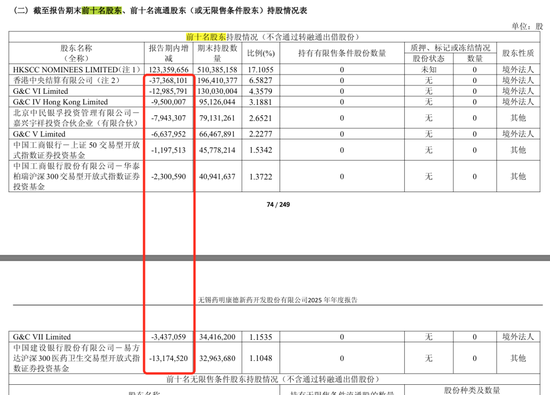Image resolution: width=550 pixels, height=395 pixels.
Task: Click the 未知 share status cell
Action: [x=428, y=69]
